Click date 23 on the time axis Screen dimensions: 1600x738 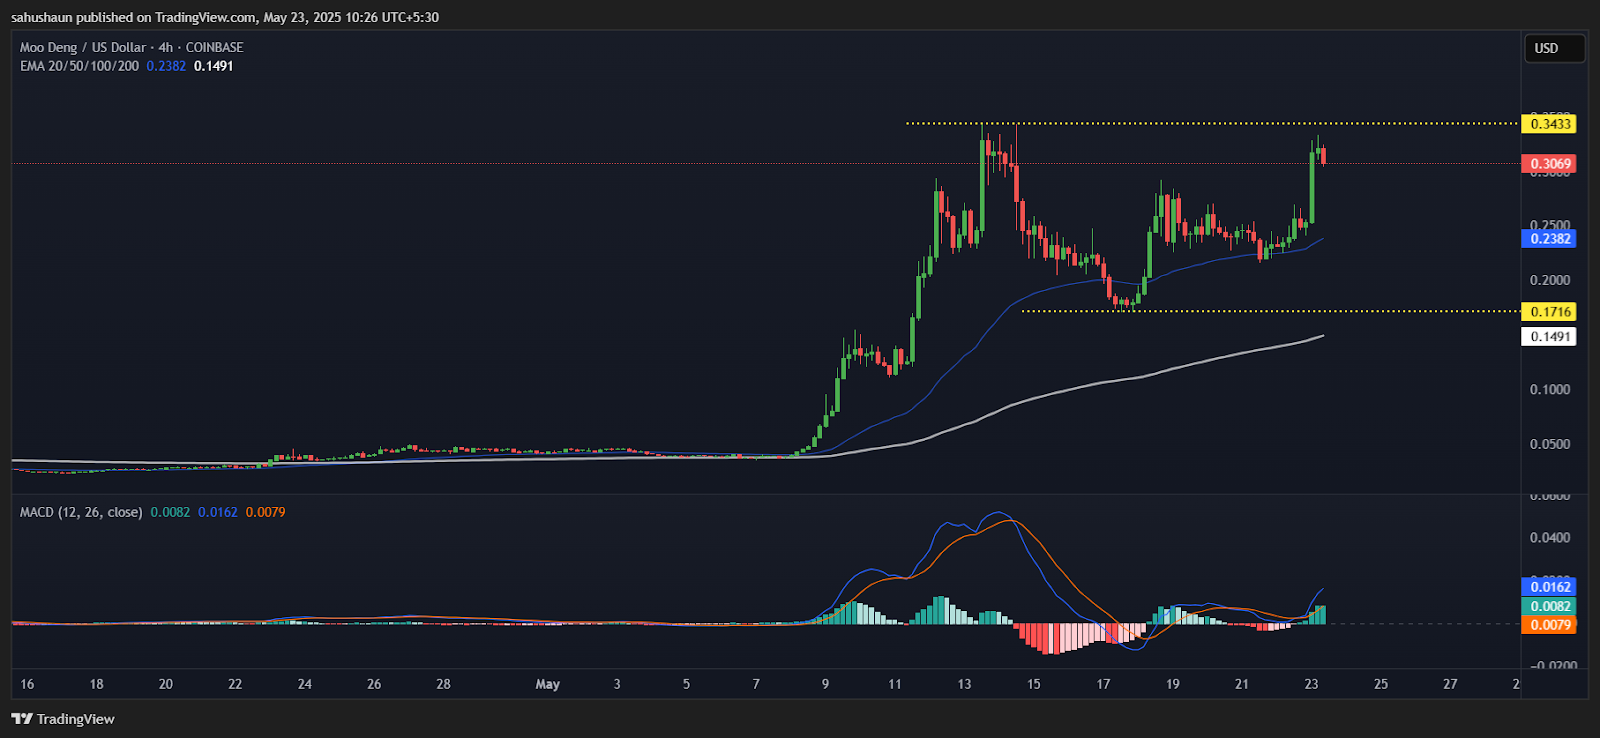tap(1311, 684)
